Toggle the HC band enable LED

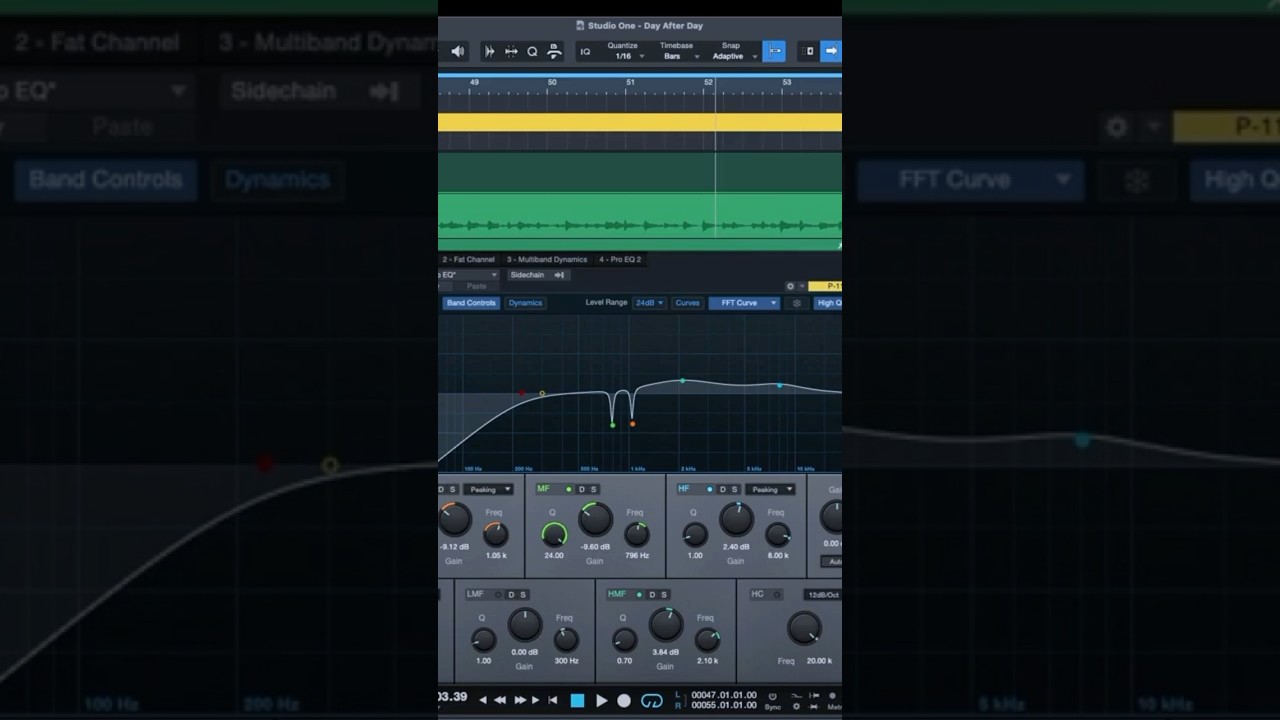[776, 594]
